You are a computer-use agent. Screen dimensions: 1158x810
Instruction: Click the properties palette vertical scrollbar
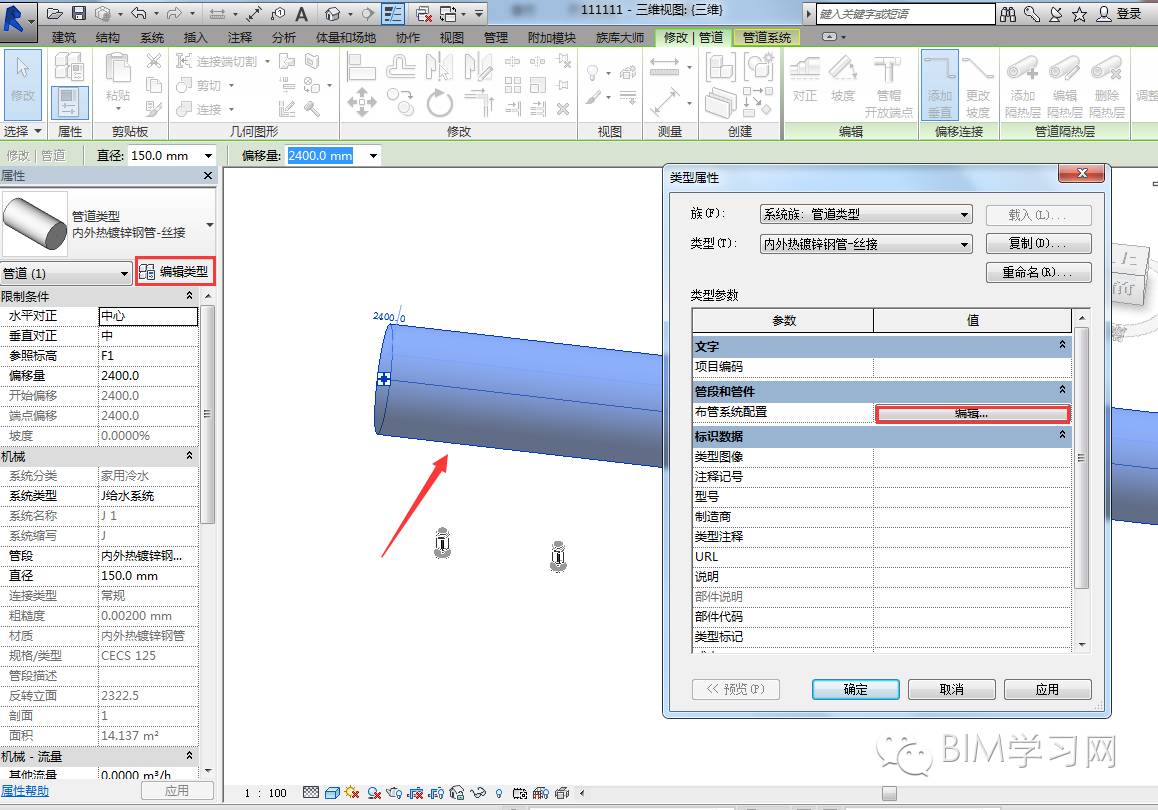pos(208,413)
